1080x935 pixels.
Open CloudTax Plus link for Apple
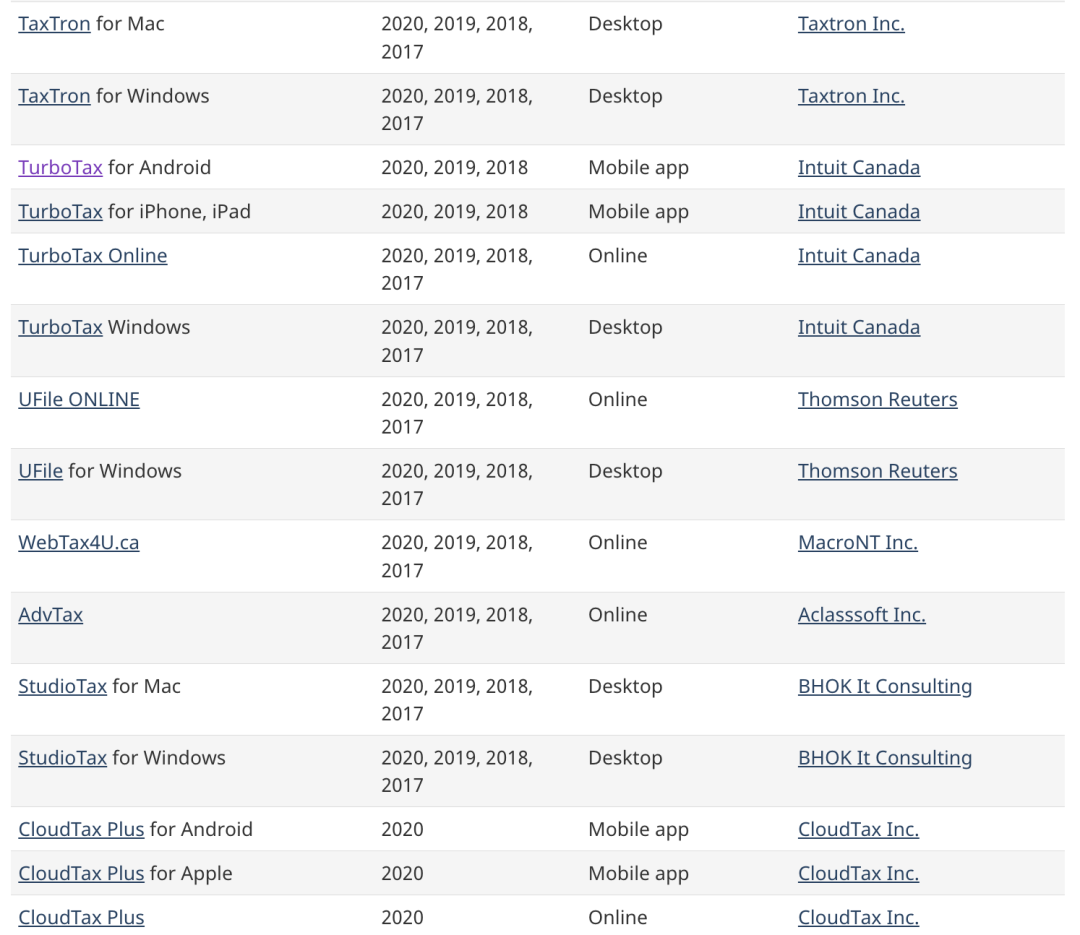tap(81, 874)
